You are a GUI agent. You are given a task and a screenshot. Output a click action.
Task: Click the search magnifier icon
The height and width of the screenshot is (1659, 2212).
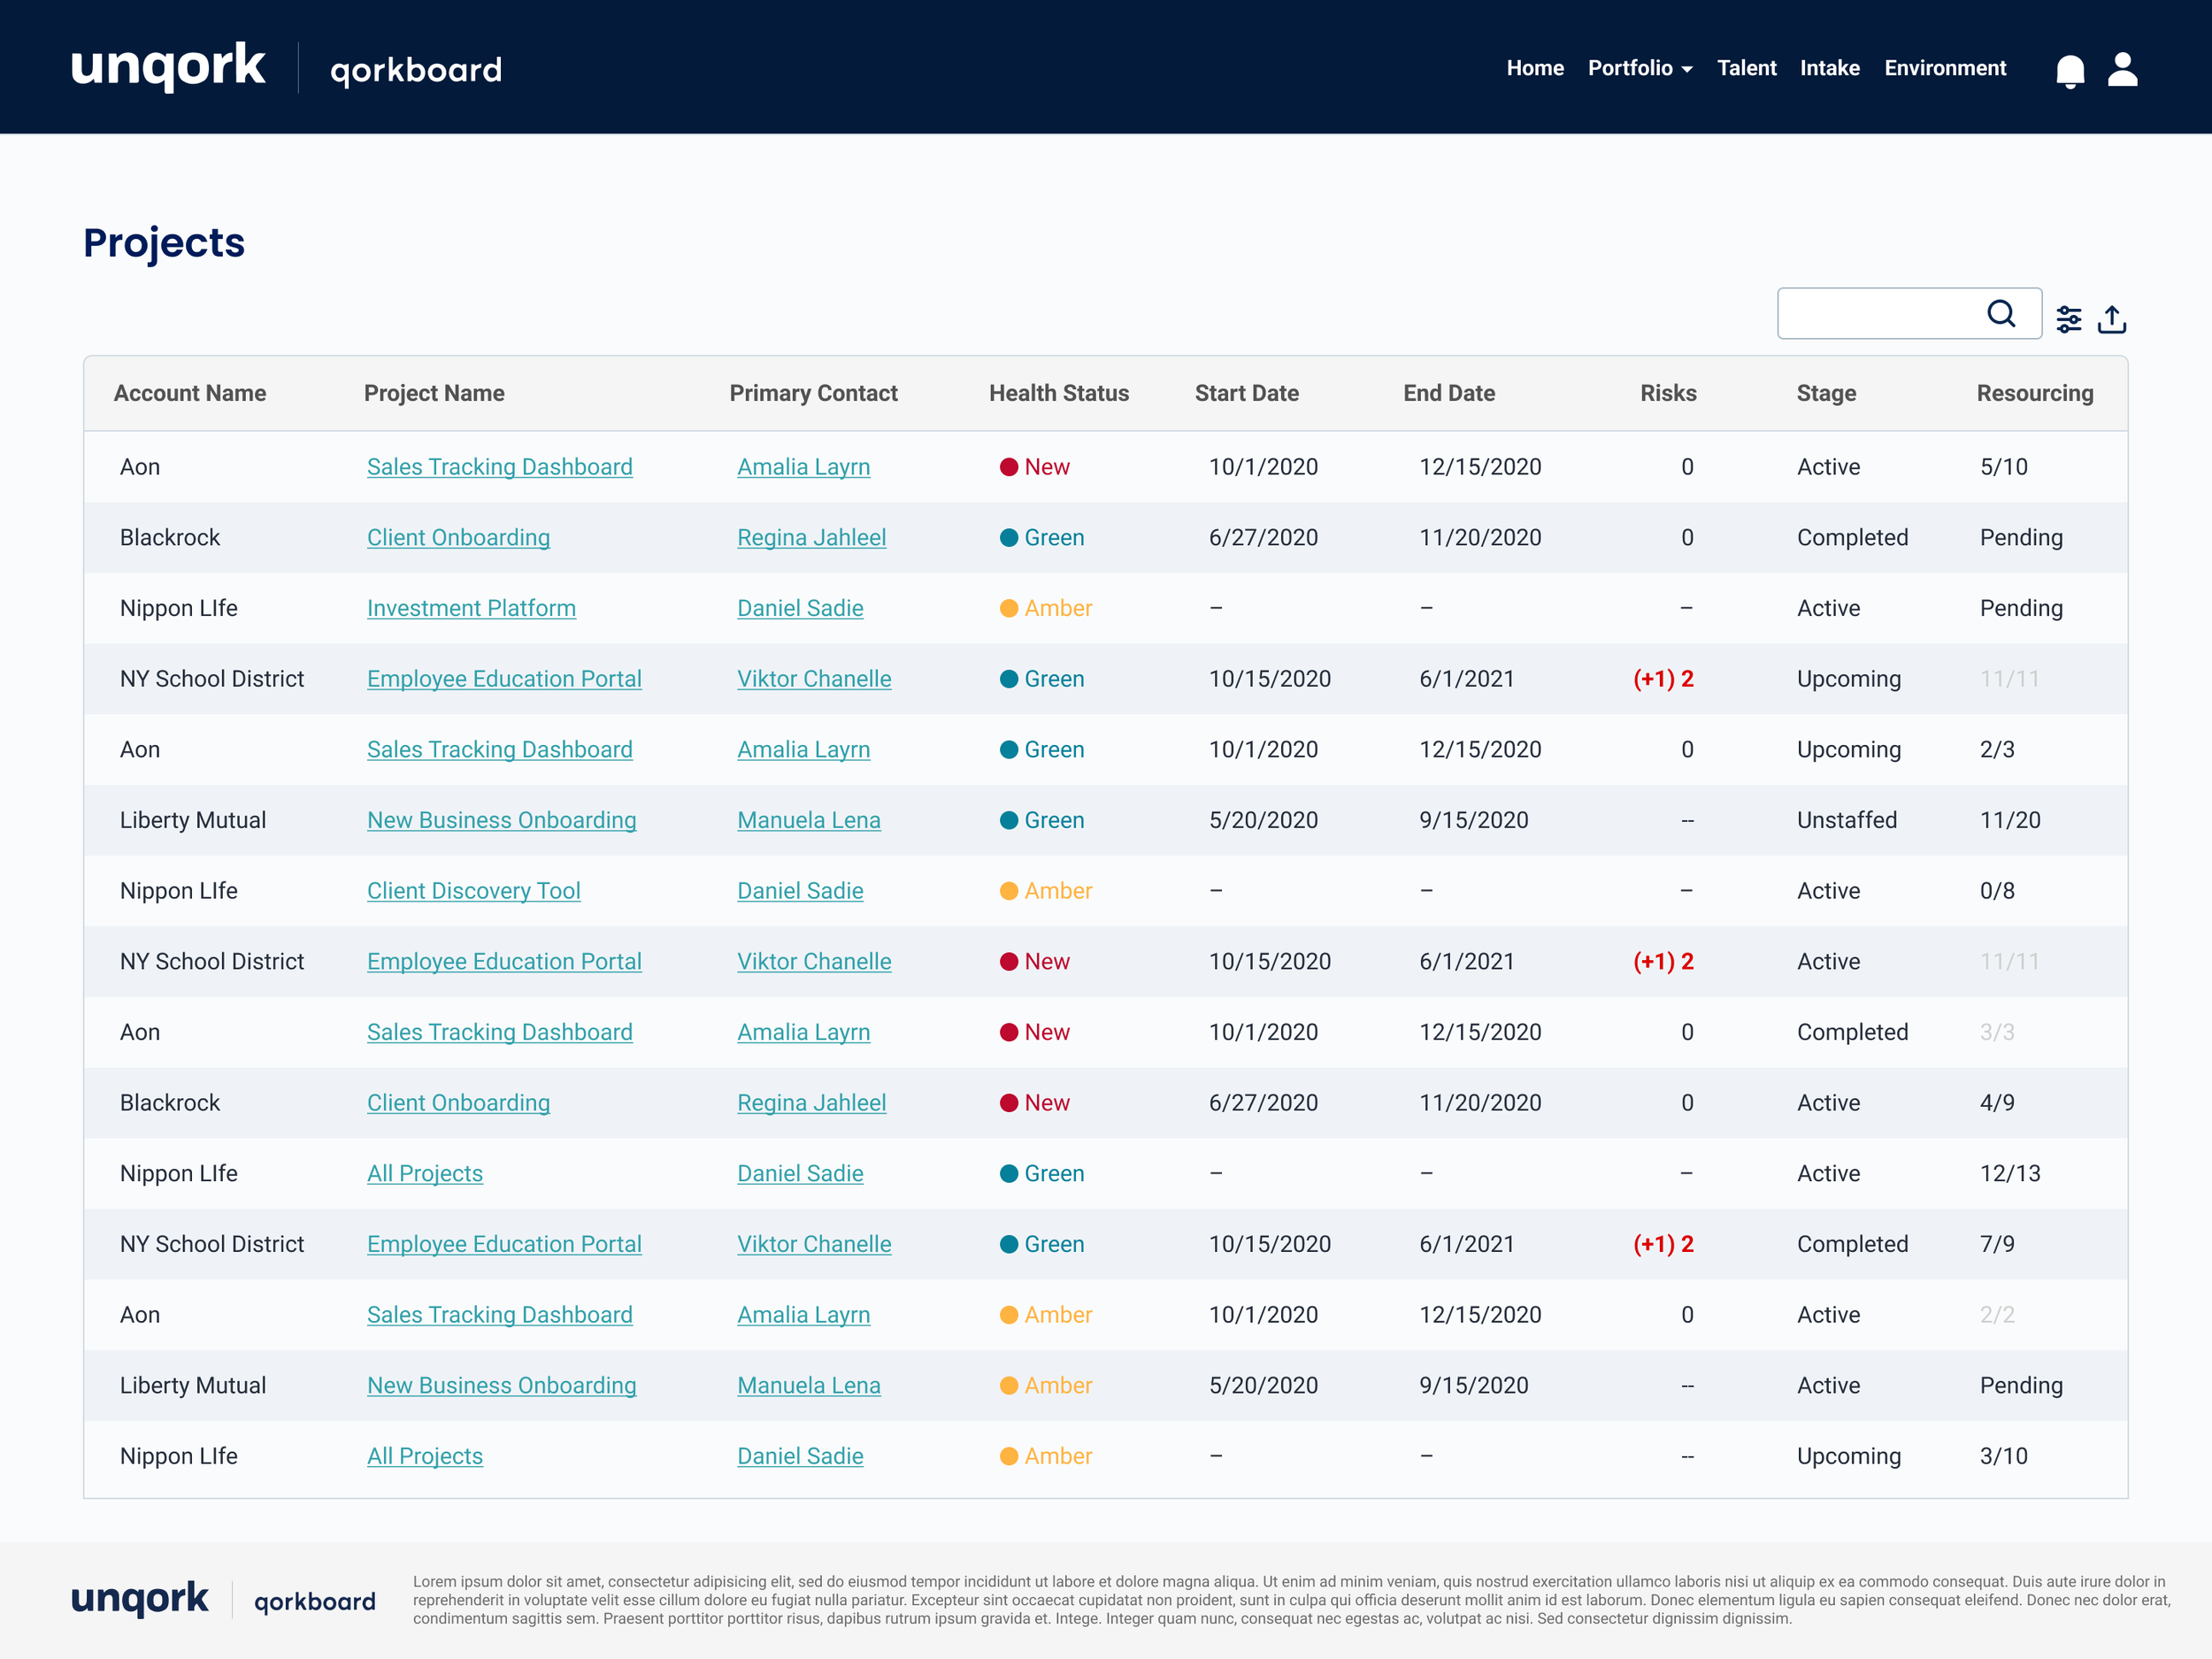[2000, 314]
